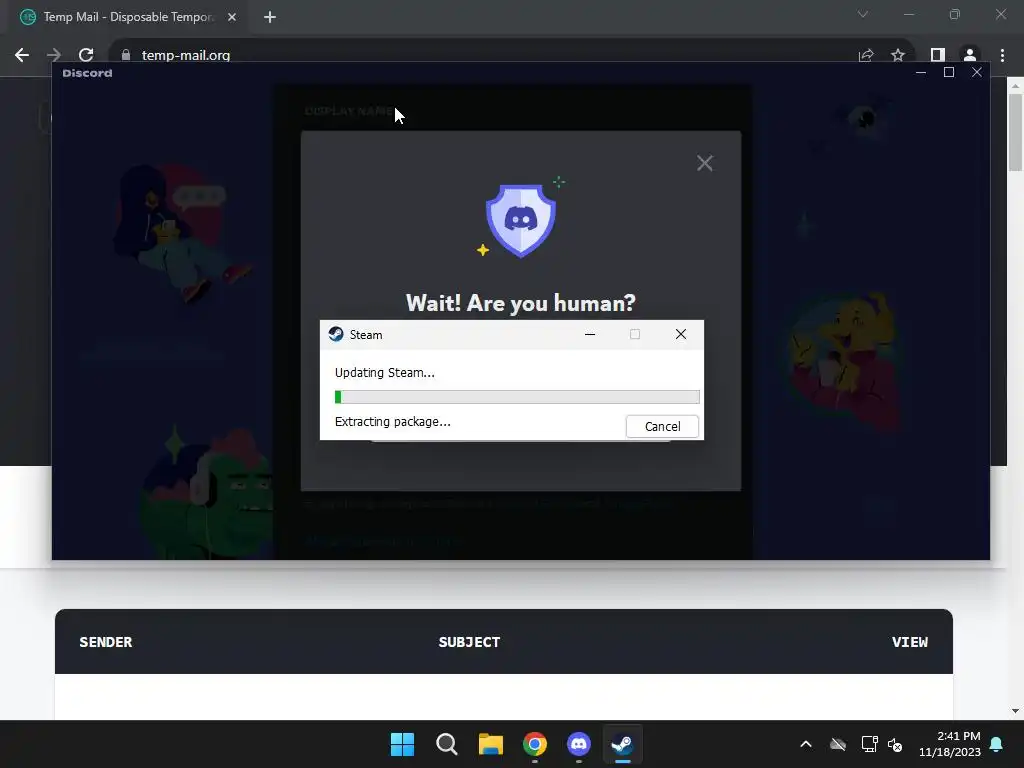Open notifications bell in taskbar
Image resolution: width=1024 pixels, height=768 pixels.
[x=997, y=744]
